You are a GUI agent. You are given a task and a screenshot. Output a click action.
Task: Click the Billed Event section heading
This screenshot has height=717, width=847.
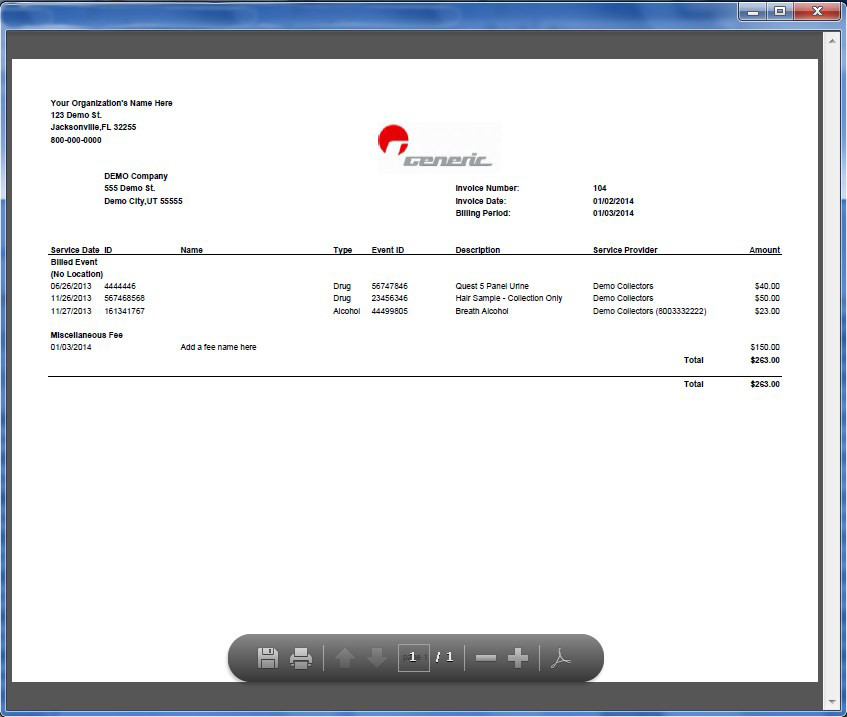74,262
